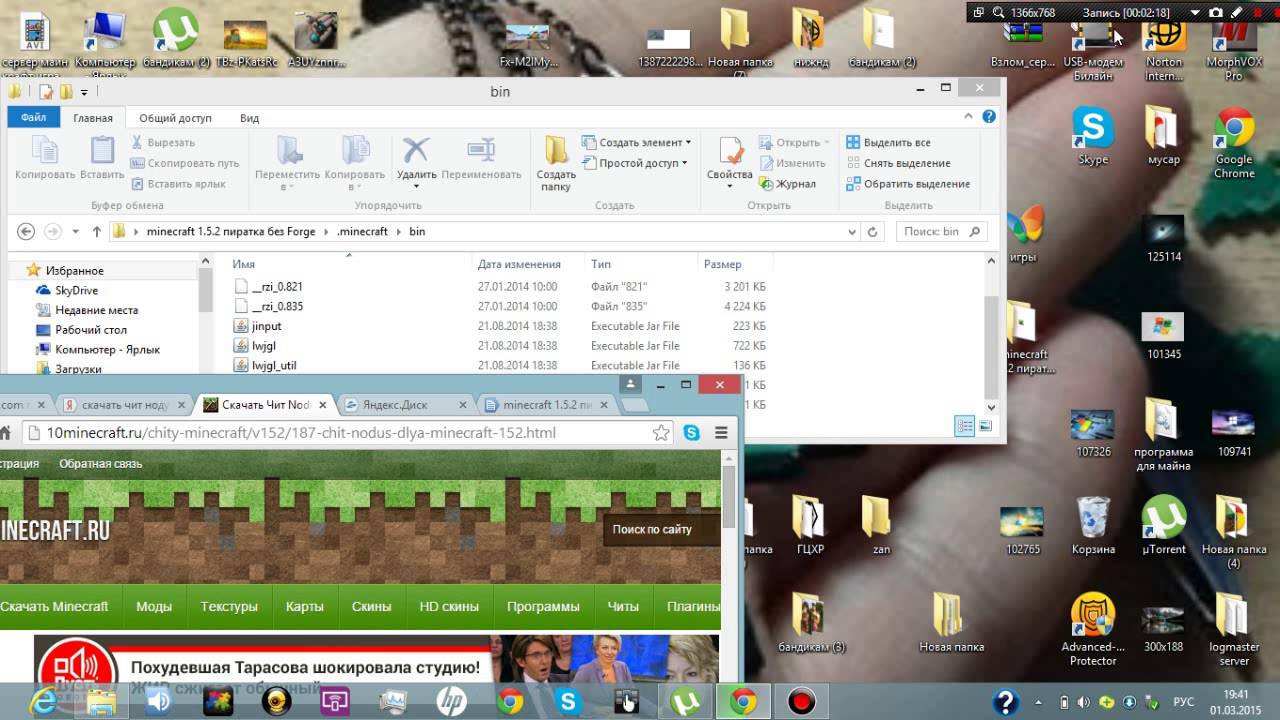The height and width of the screenshot is (720, 1280).
Task: Click Вставить ярлык in ribbon
Action: tap(178, 184)
